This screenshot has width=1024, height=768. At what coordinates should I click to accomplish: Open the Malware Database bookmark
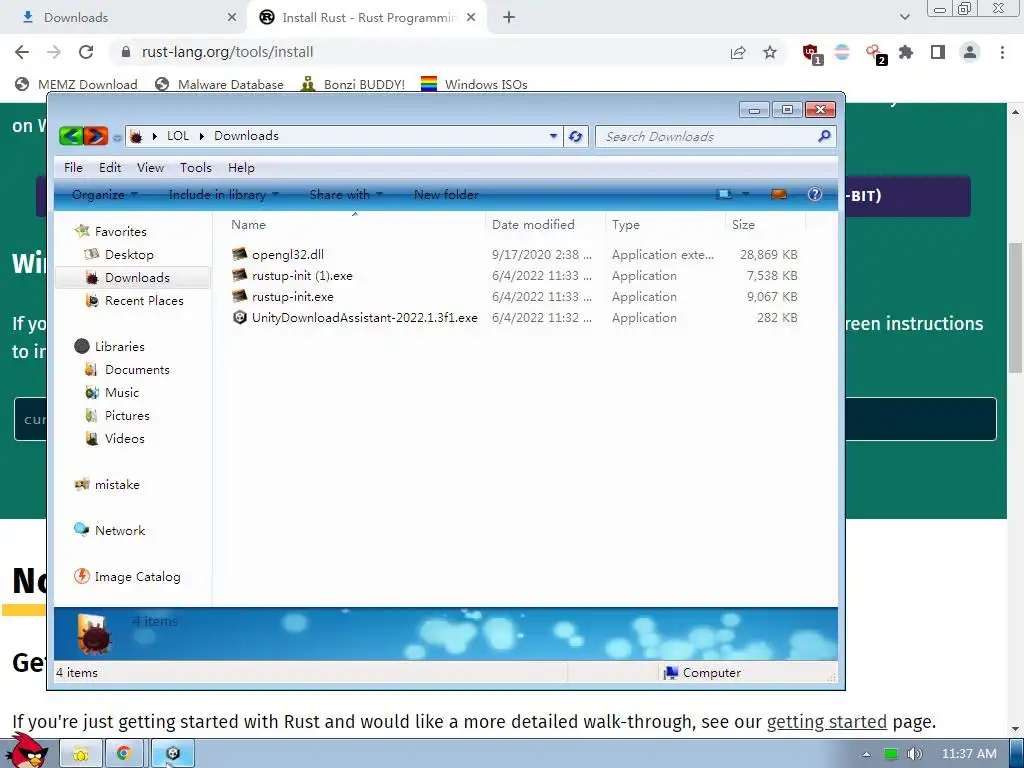(219, 84)
